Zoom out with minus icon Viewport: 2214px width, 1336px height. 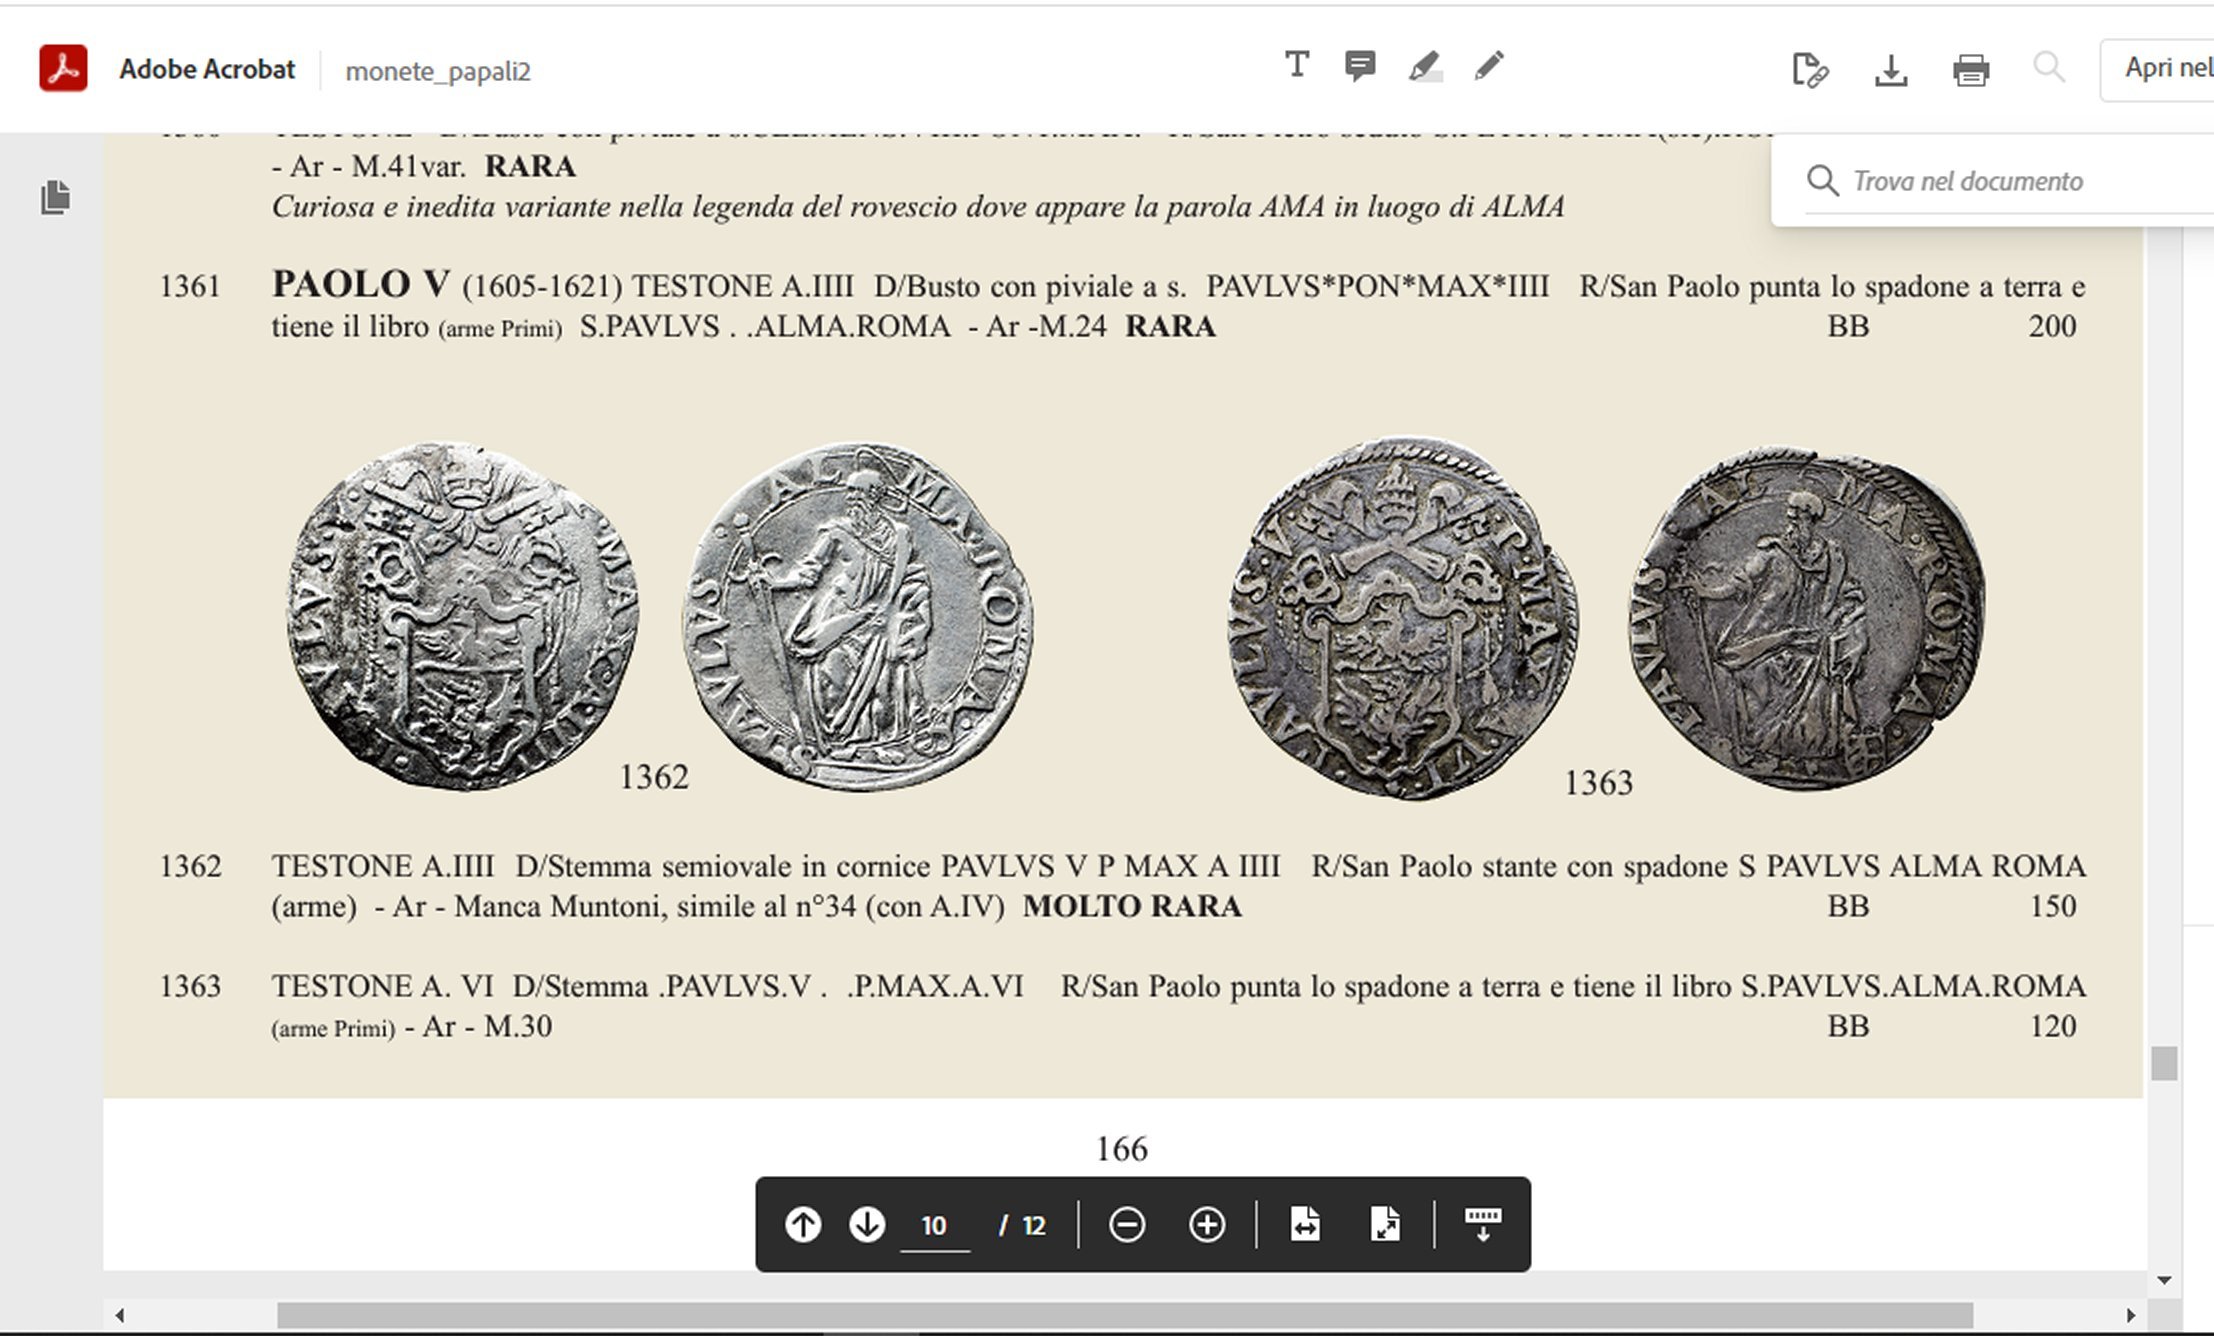[x=1127, y=1224]
